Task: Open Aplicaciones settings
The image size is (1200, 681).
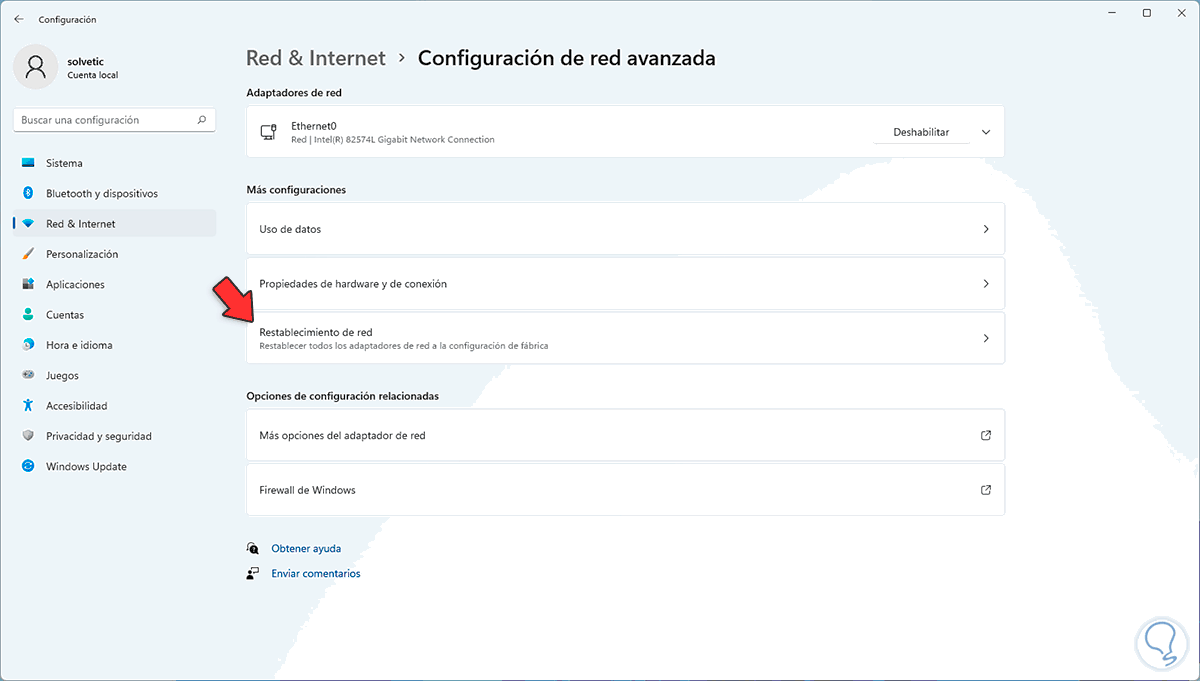Action: (x=115, y=284)
